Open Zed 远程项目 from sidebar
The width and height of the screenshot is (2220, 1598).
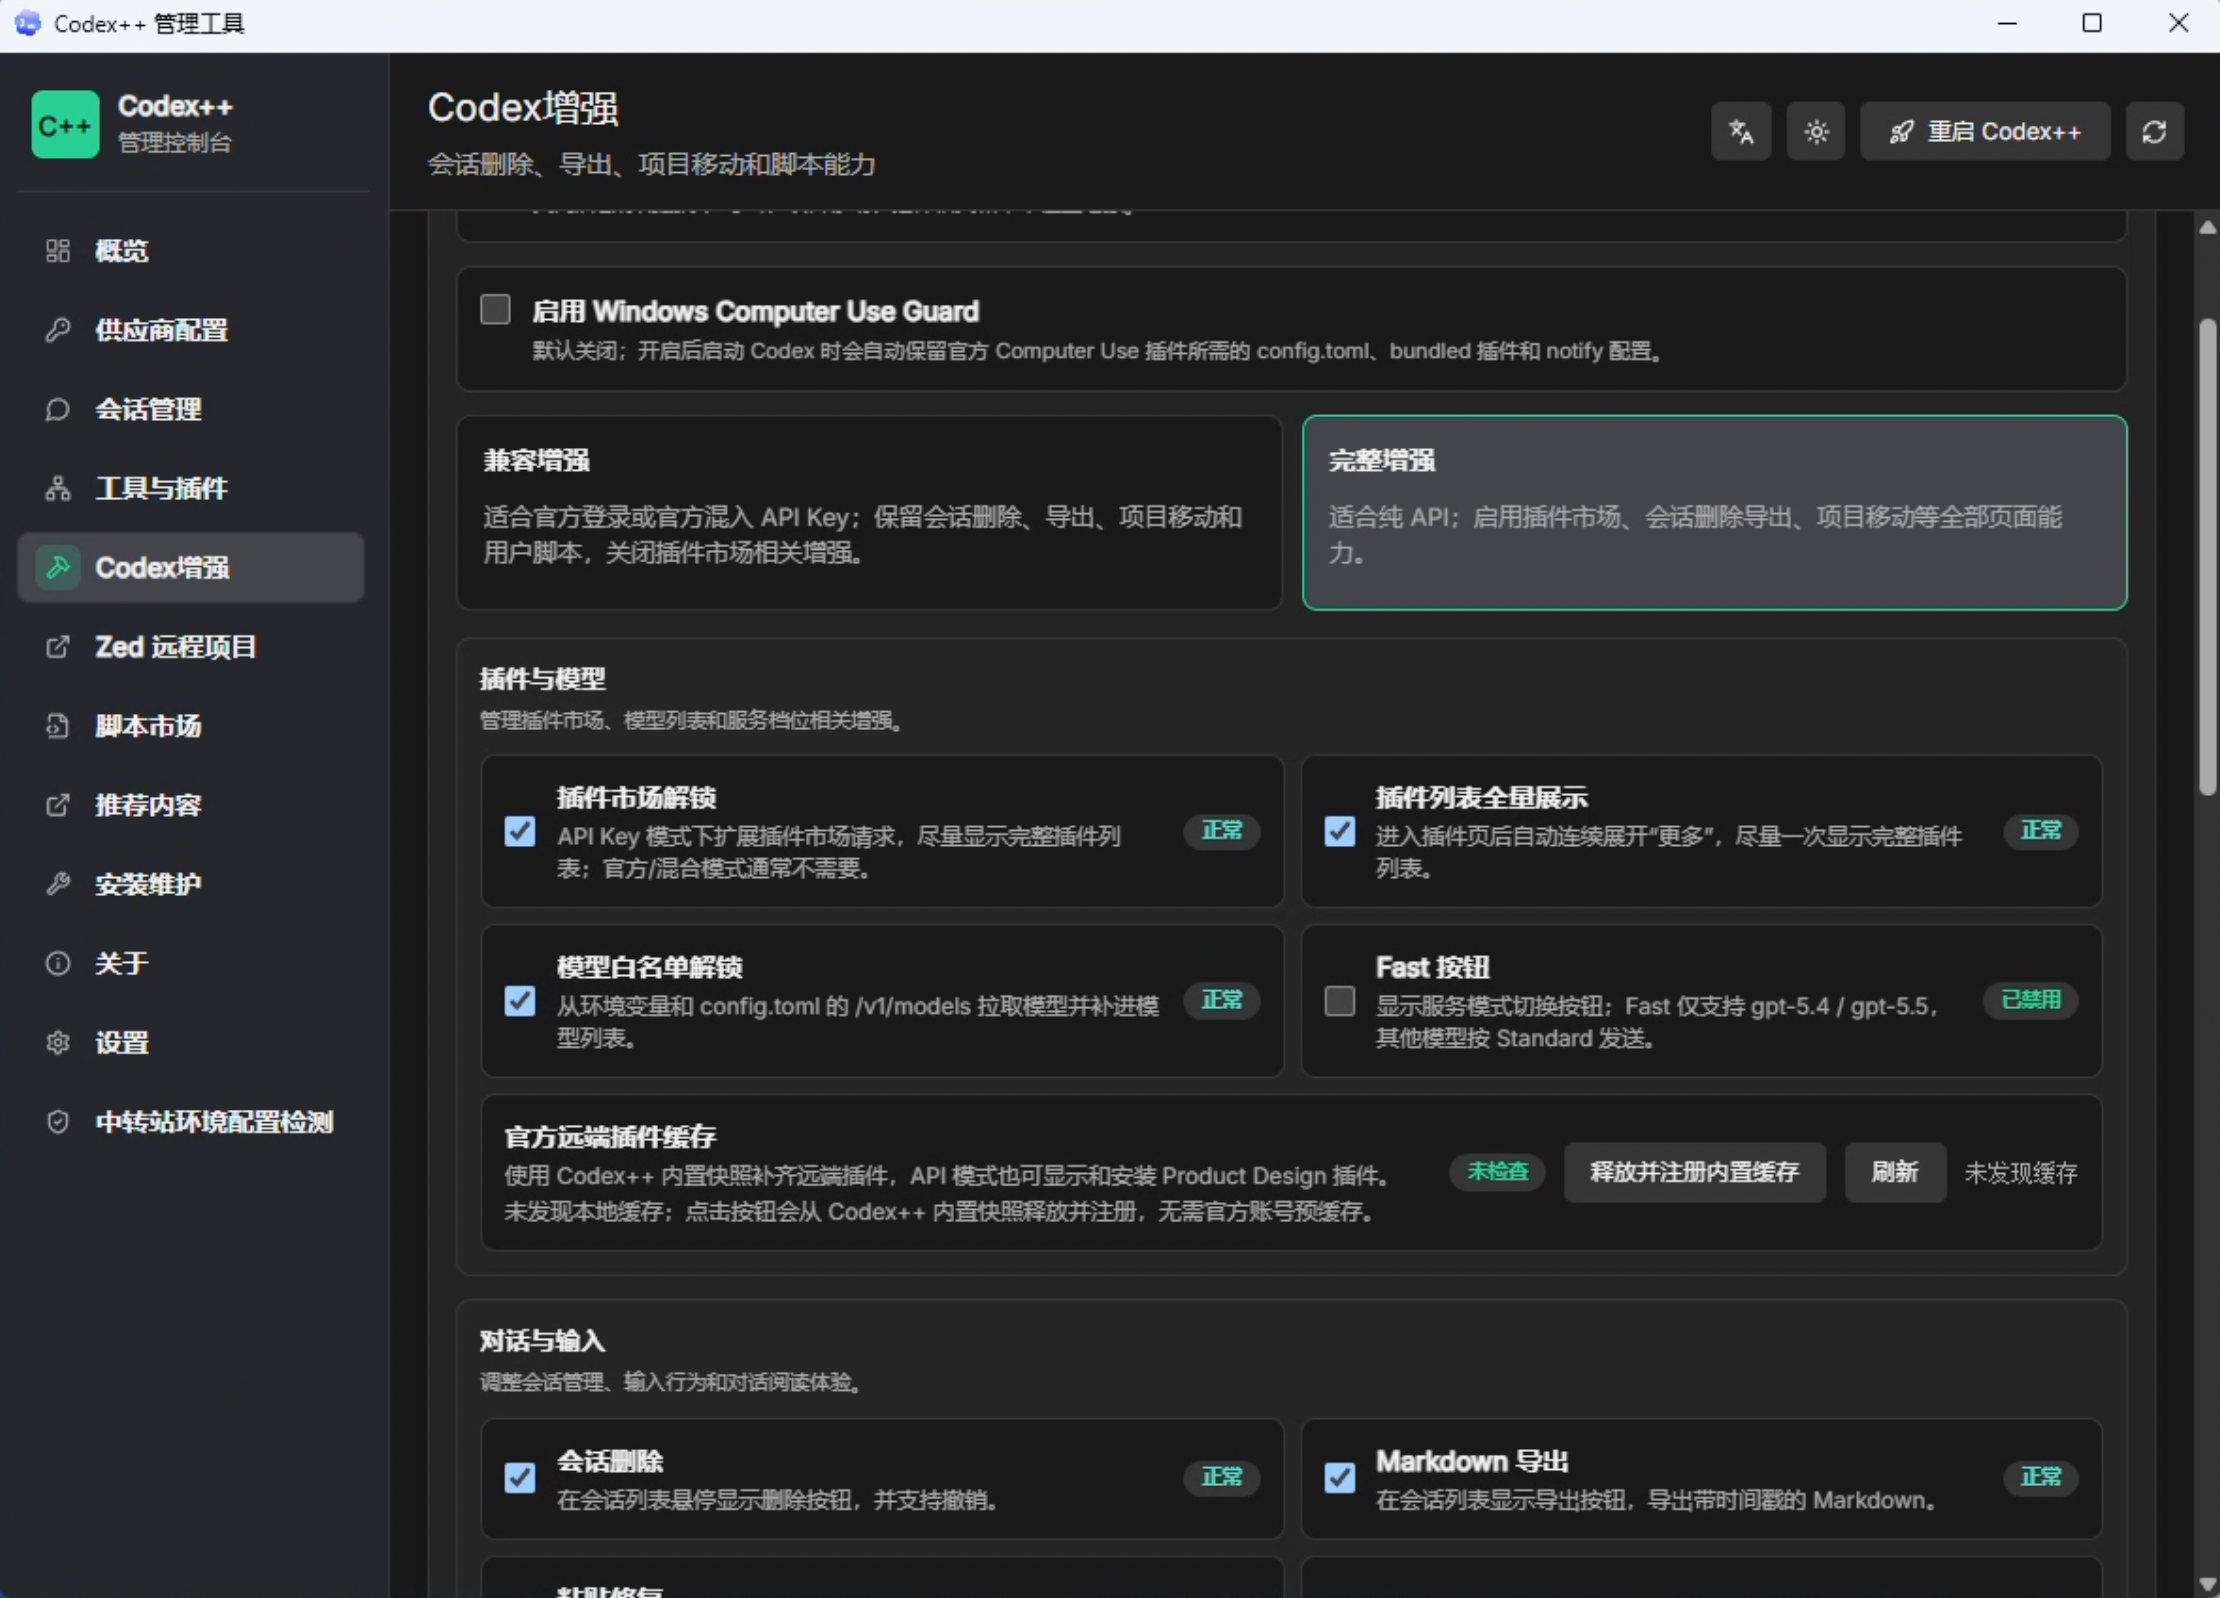click(191, 647)
